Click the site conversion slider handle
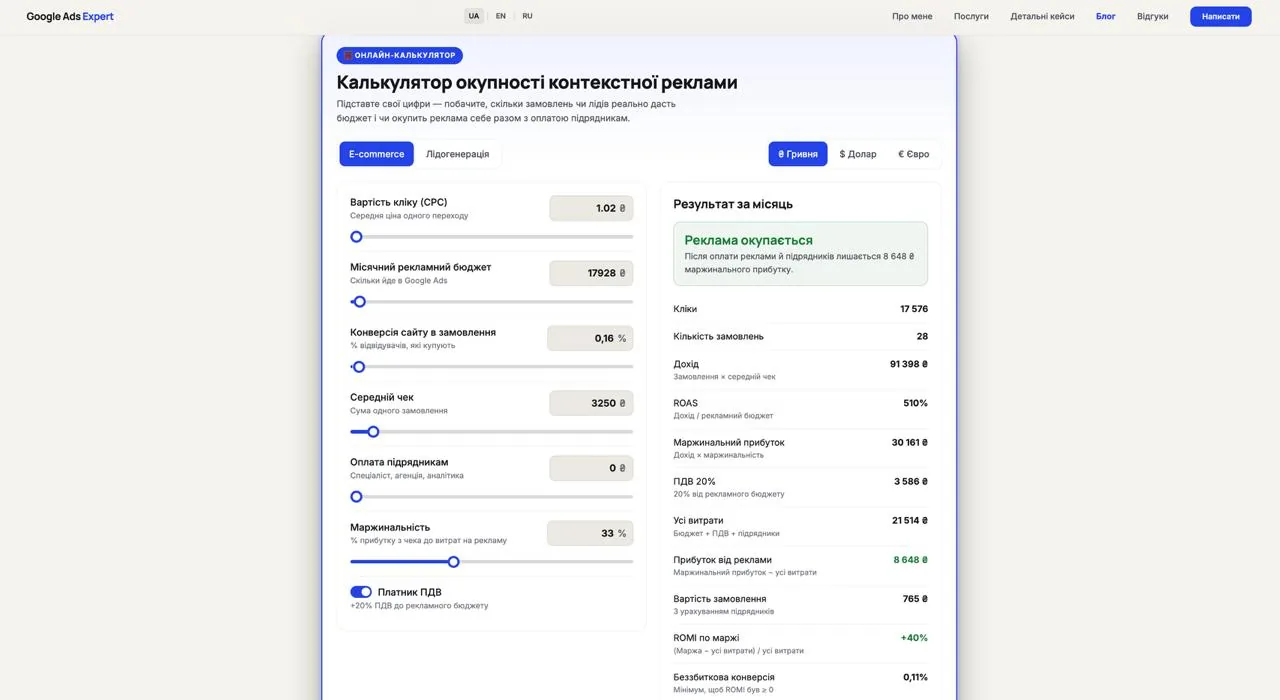This screenshot has height=700, width=1280. [359, 367]
